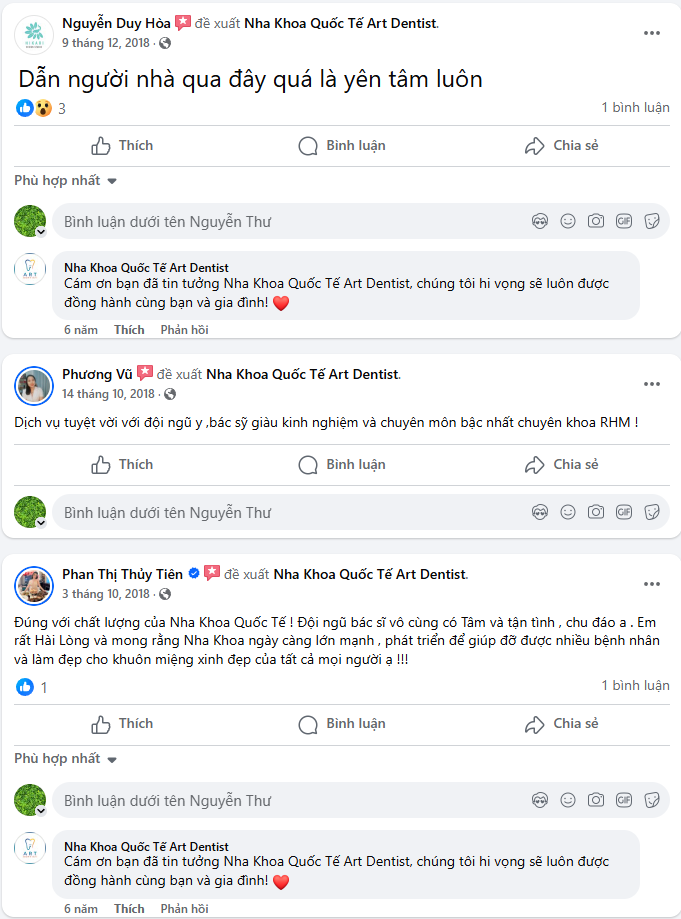The image size is (681, 919).
Task: Open Phan Thị Thủy Tiên's profile picture
Action: 33,584
